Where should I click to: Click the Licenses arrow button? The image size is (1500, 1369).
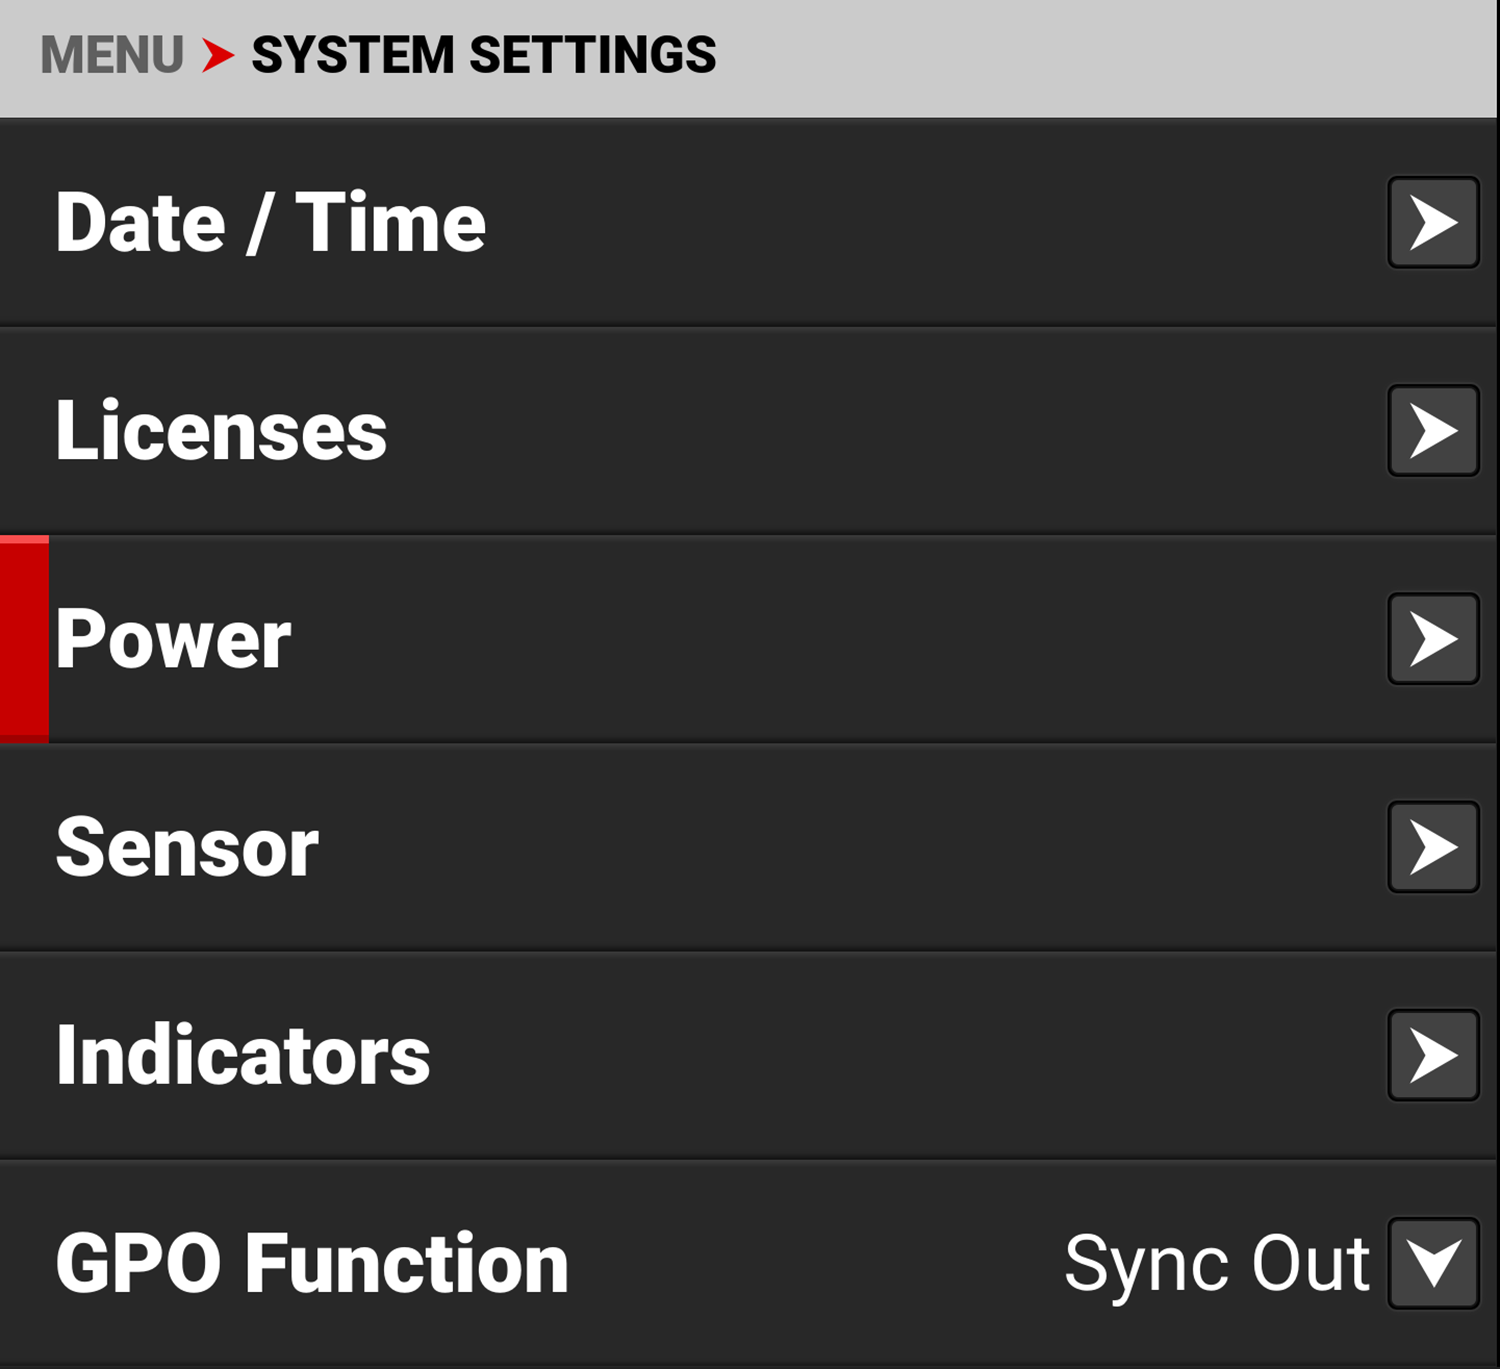(x=1433, y=430)
